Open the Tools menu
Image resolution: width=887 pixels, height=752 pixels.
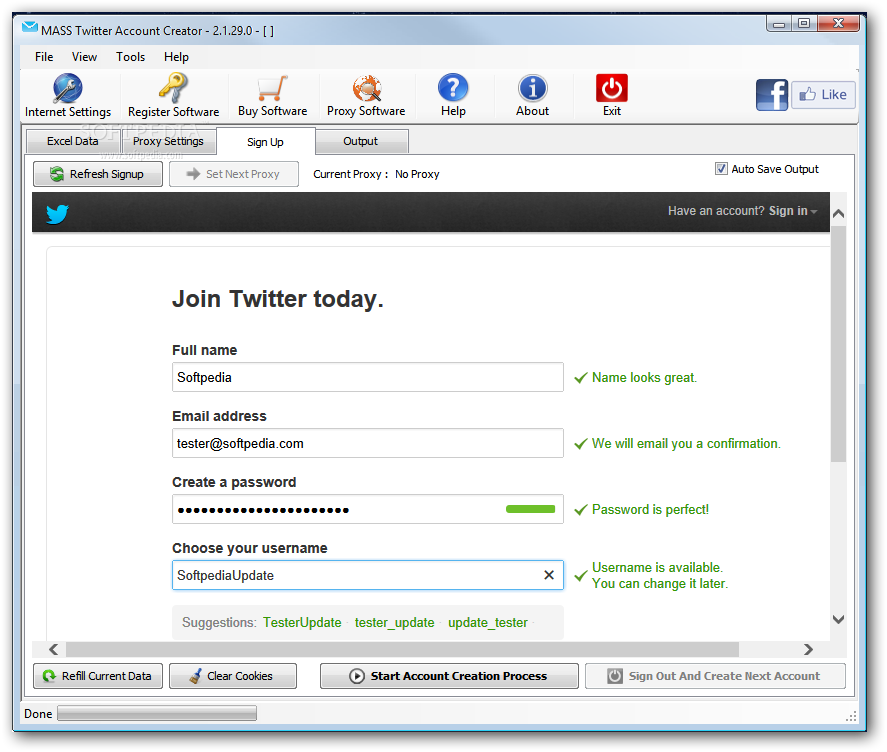coord(131,57)
